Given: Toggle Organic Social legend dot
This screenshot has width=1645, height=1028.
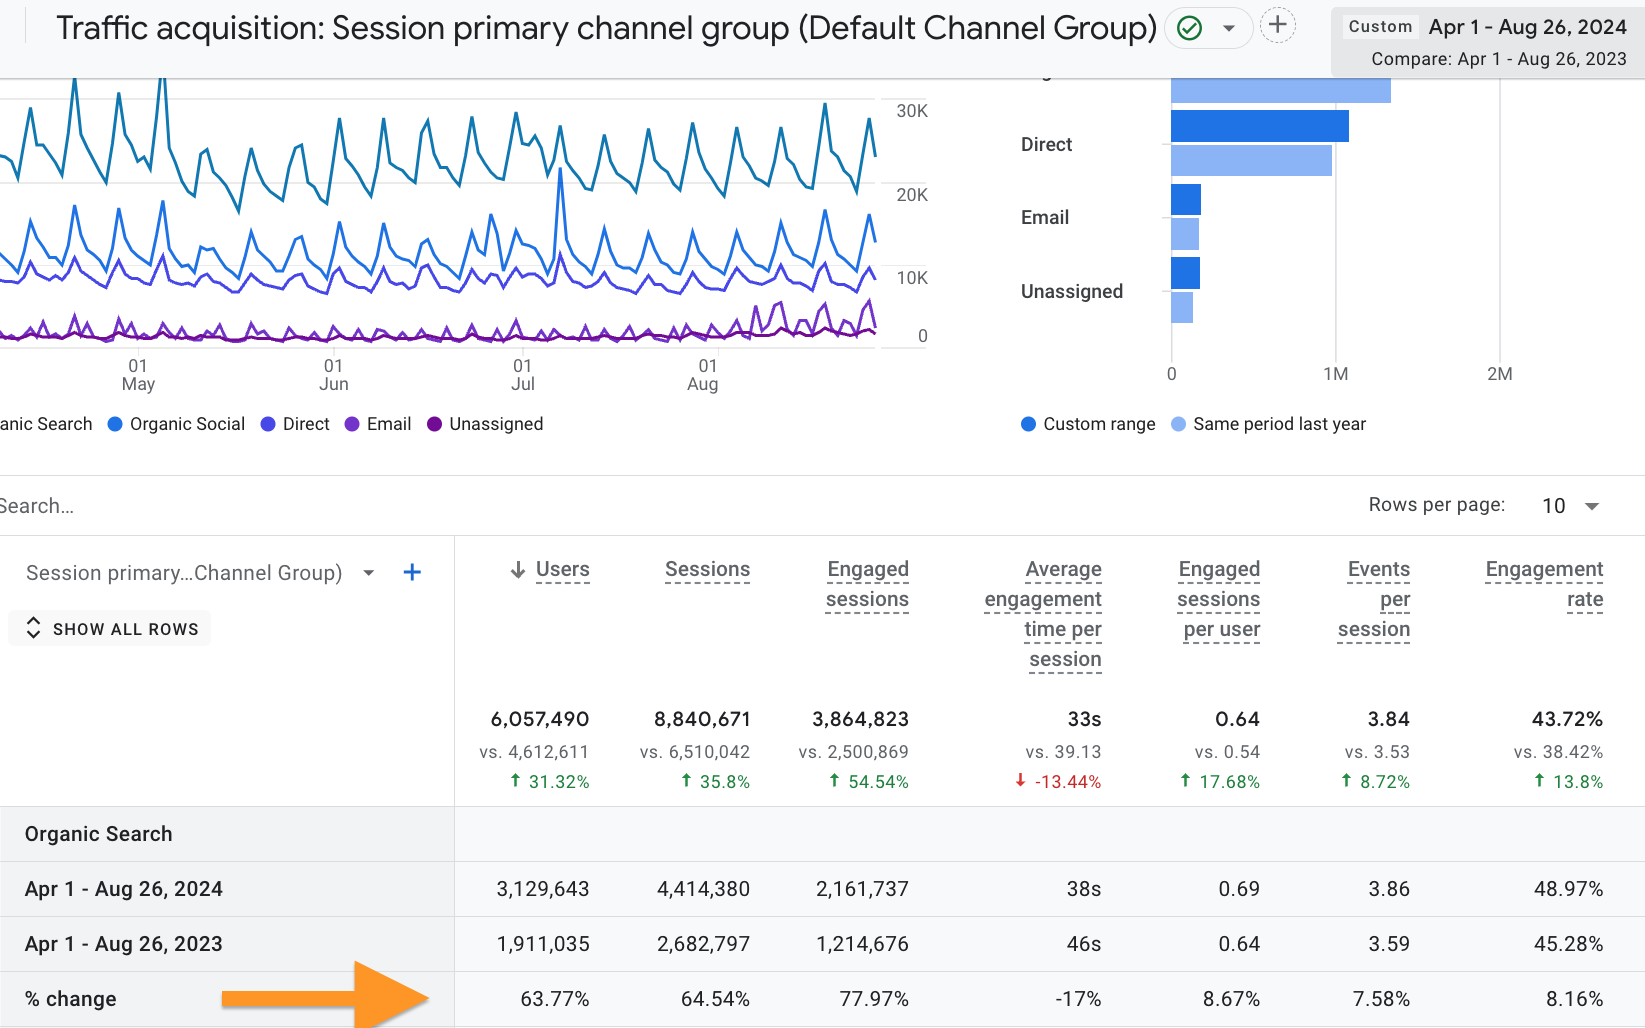Looking at the screenshot, I should (x=115, y=424).
